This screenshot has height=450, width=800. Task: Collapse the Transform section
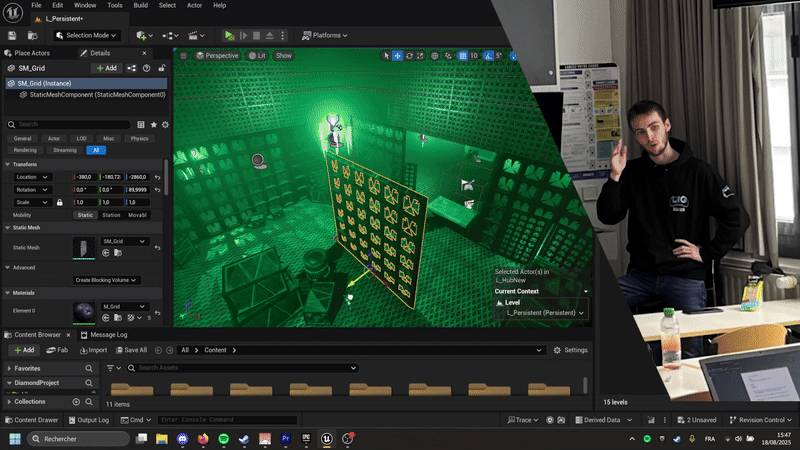point(8,164)
